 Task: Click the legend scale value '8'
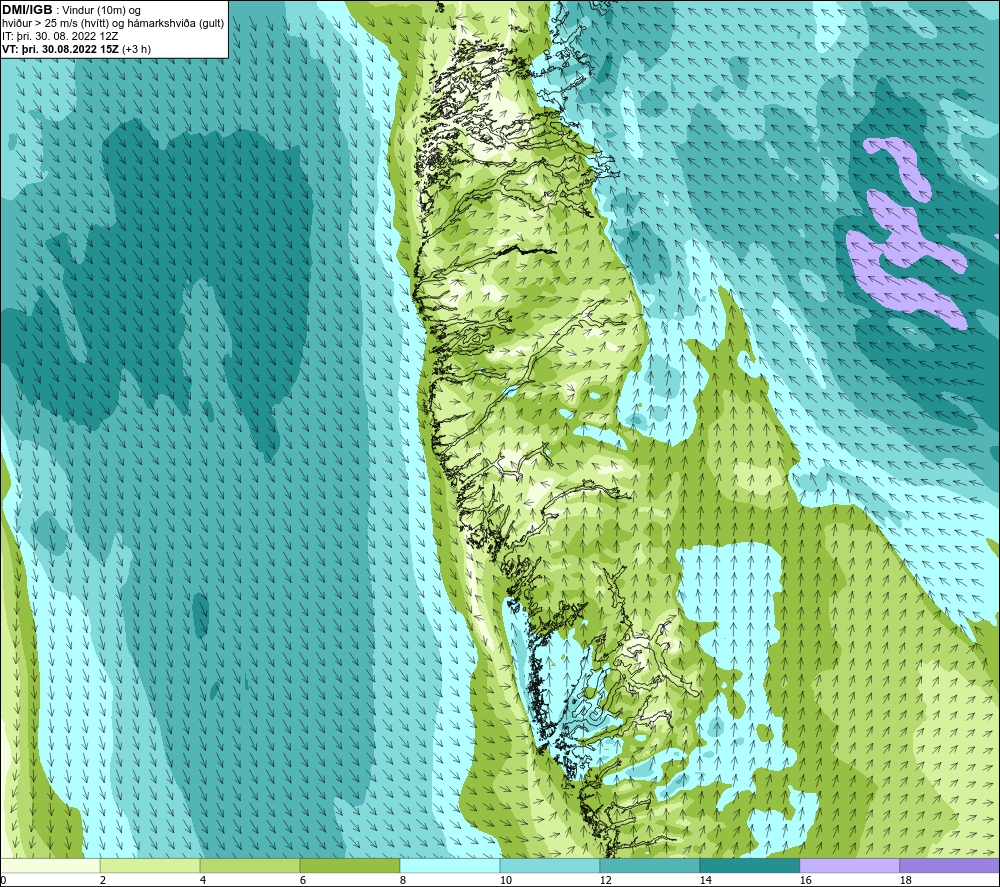(403, 880)
